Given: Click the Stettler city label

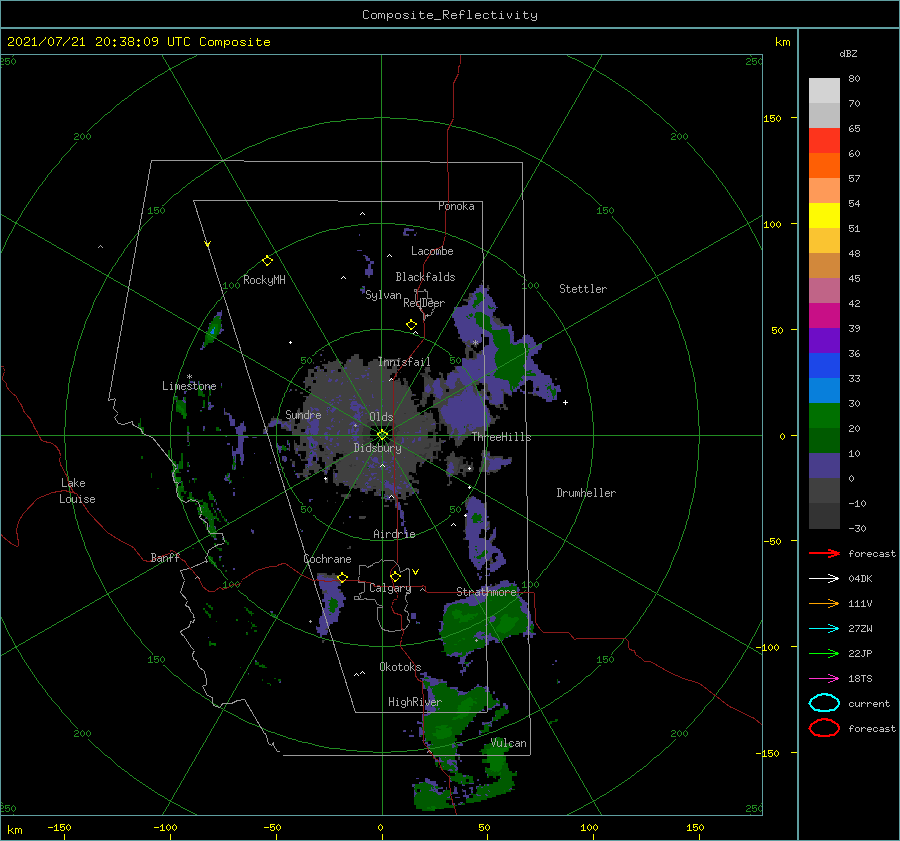Looking at the screenshot, I should tap(583, 289).
